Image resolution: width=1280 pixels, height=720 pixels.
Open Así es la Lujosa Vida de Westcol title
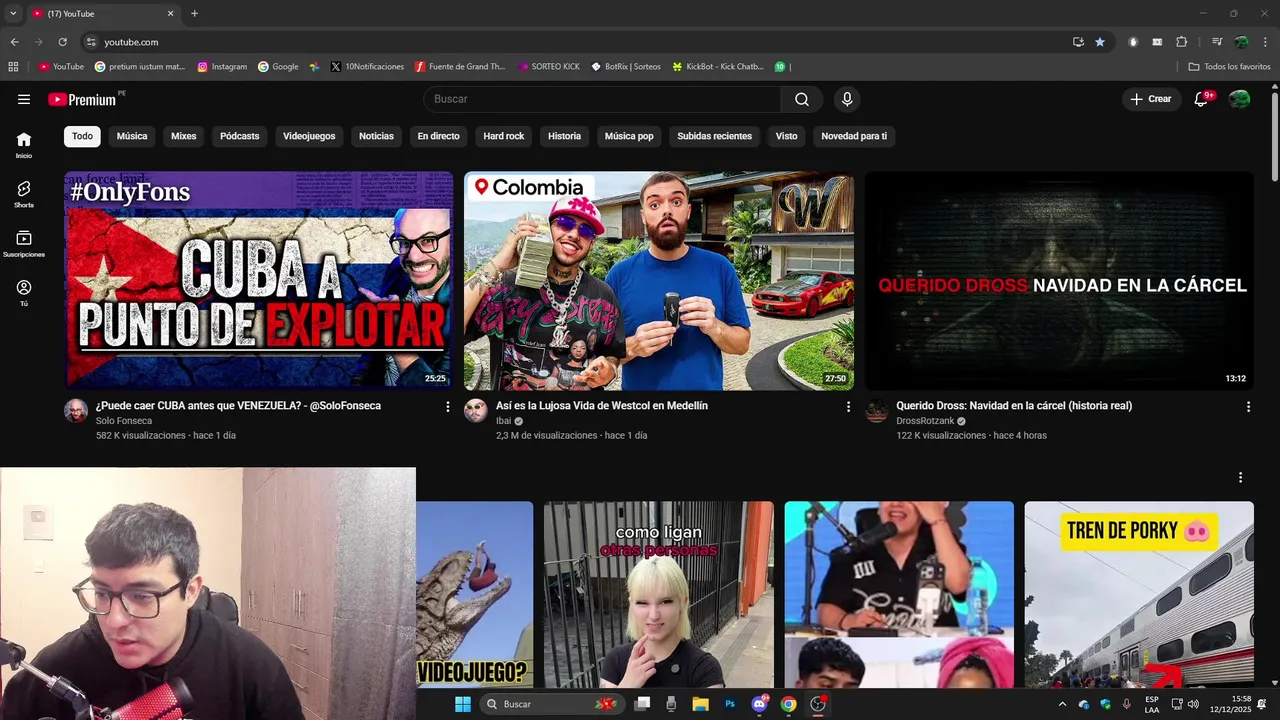(x=602, y=406)
